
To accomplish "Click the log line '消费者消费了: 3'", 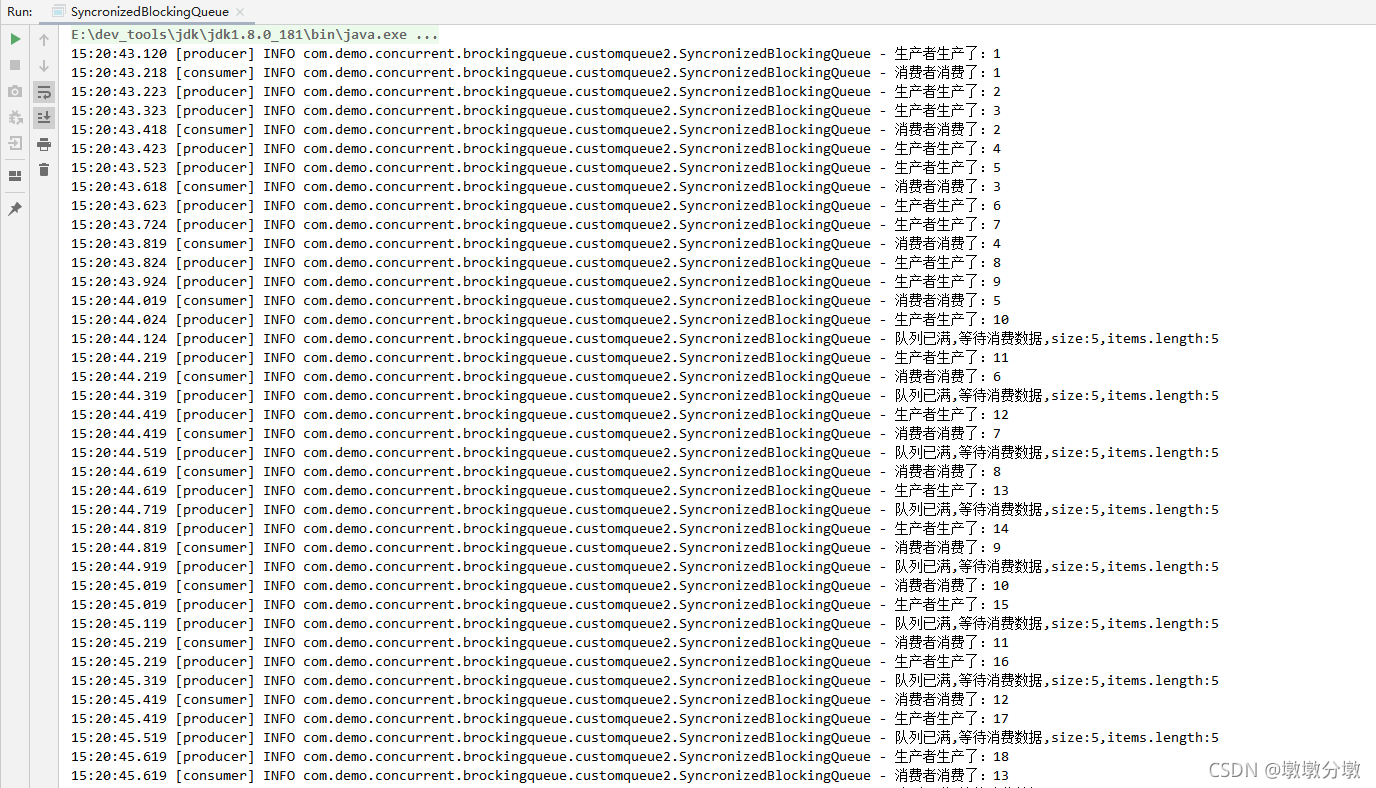I will (535, 187).
